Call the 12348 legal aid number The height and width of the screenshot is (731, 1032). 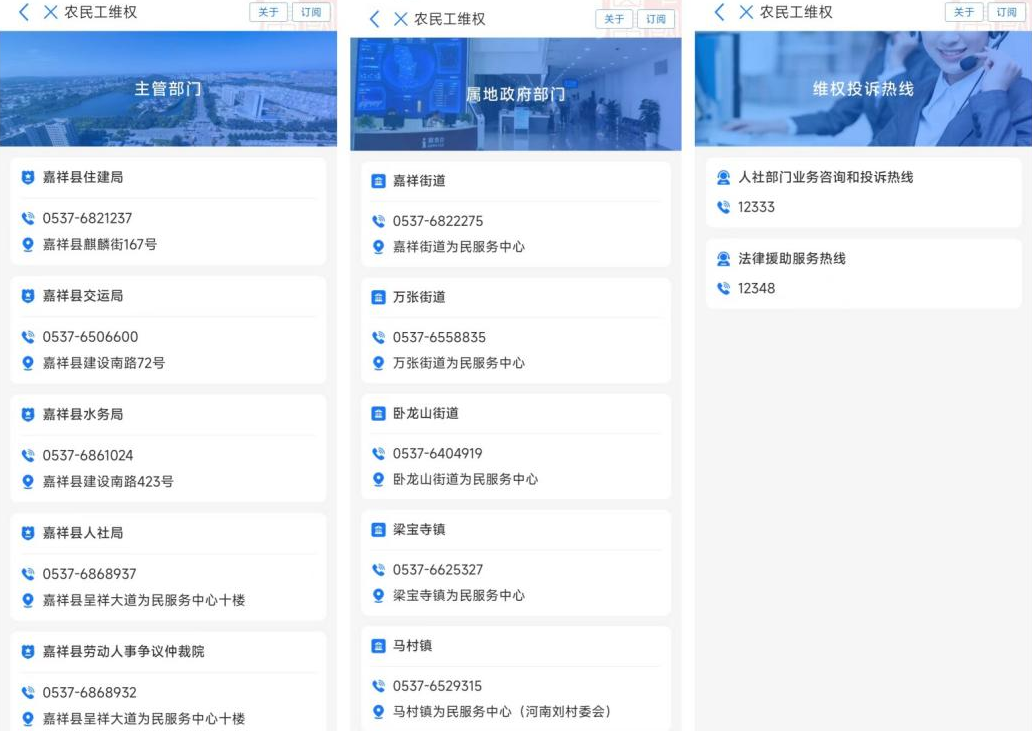pos(756,288)
